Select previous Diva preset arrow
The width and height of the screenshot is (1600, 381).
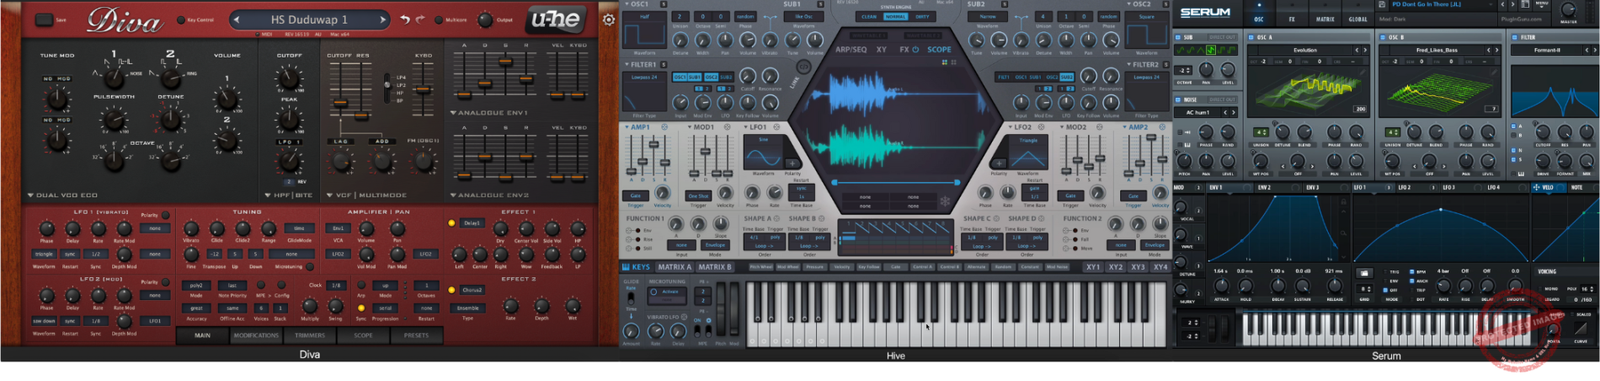click(x=237, y=19)
